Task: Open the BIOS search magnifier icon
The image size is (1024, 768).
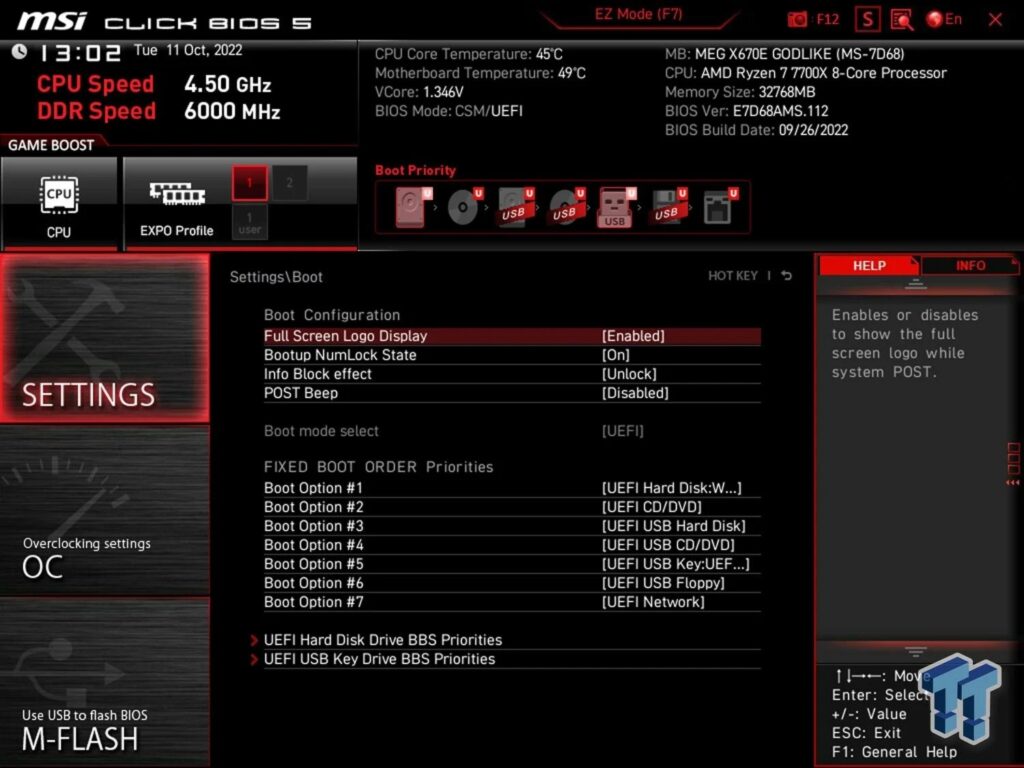Action: [902, 20]
